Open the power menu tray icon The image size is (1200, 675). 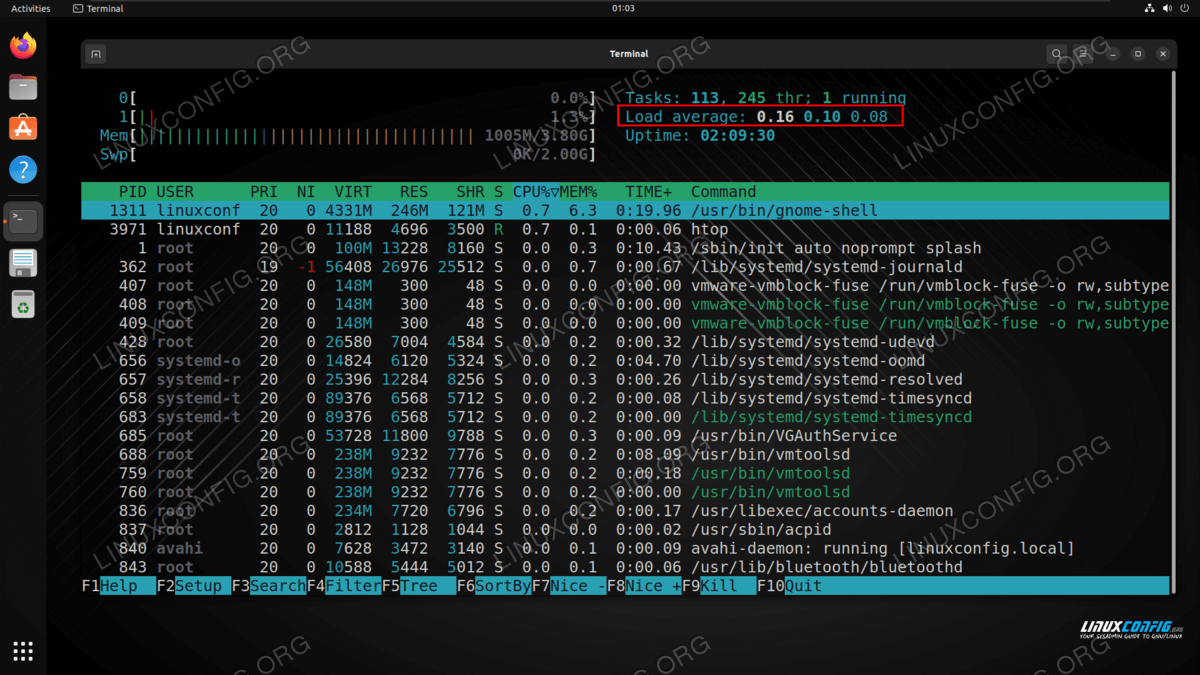(1187, 8)
